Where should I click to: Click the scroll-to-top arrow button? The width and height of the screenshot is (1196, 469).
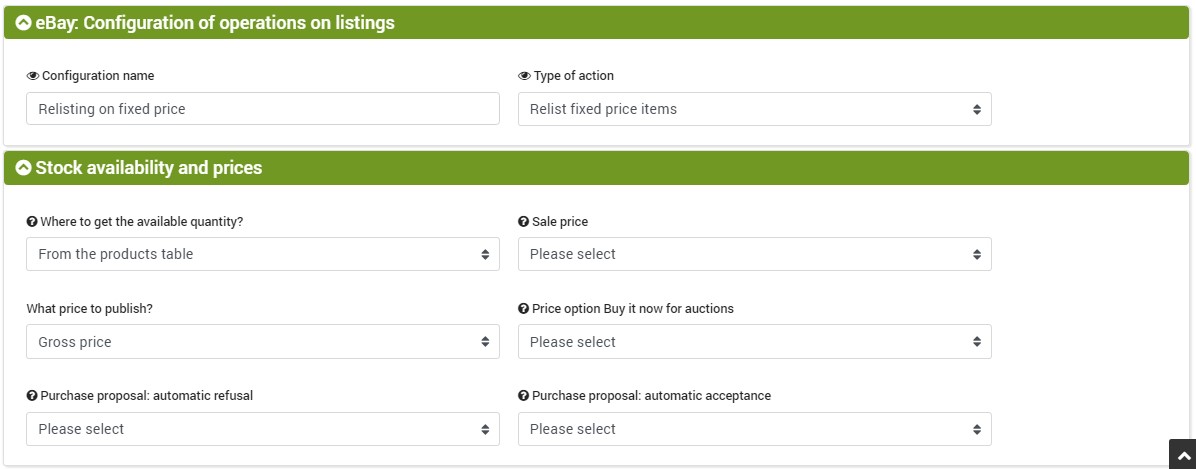[1182, 455]
